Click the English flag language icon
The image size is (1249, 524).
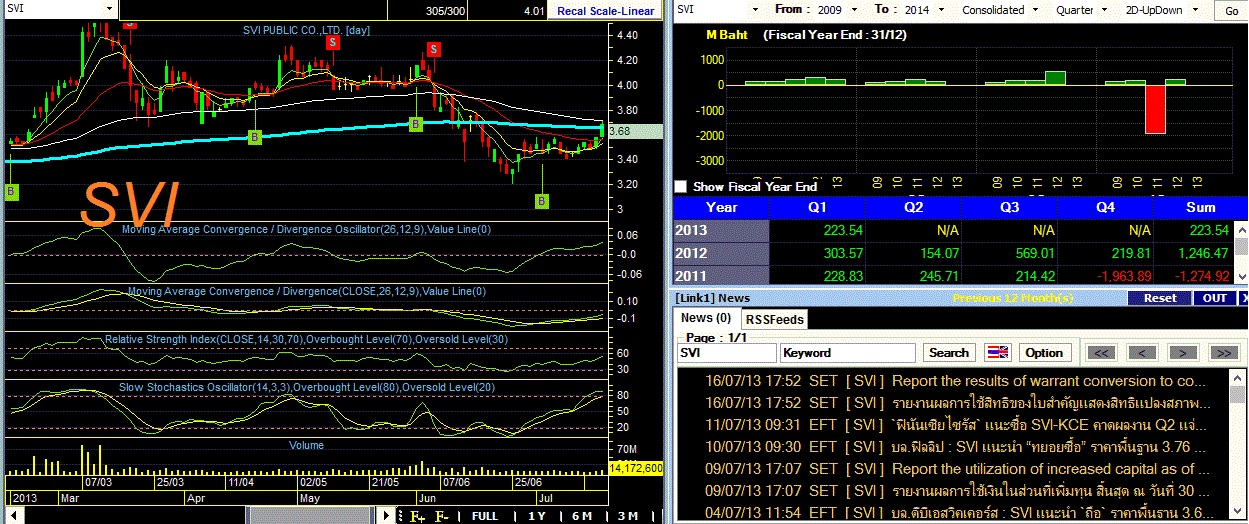tap(997, 353)
